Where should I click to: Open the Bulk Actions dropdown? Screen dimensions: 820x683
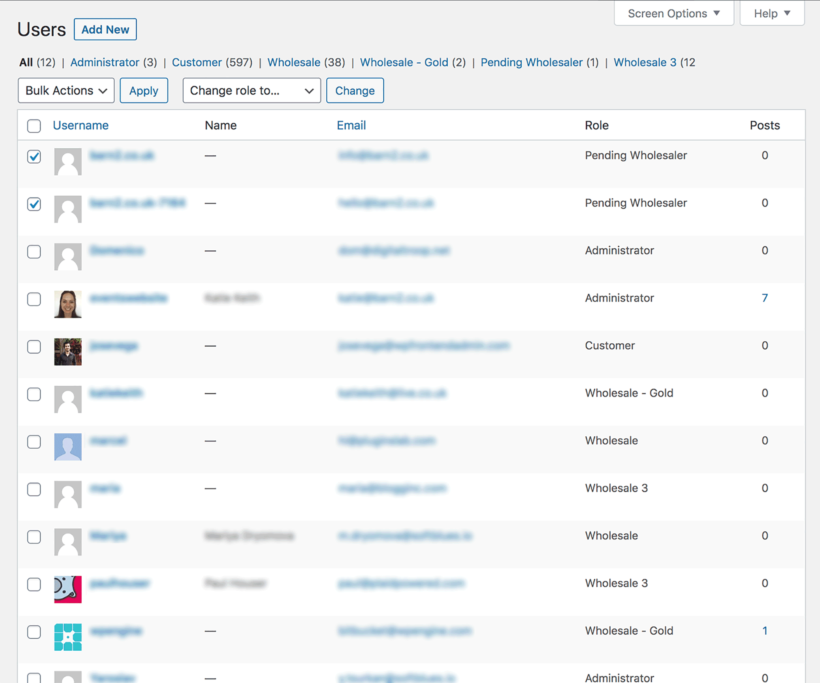(x=65, y=90)
